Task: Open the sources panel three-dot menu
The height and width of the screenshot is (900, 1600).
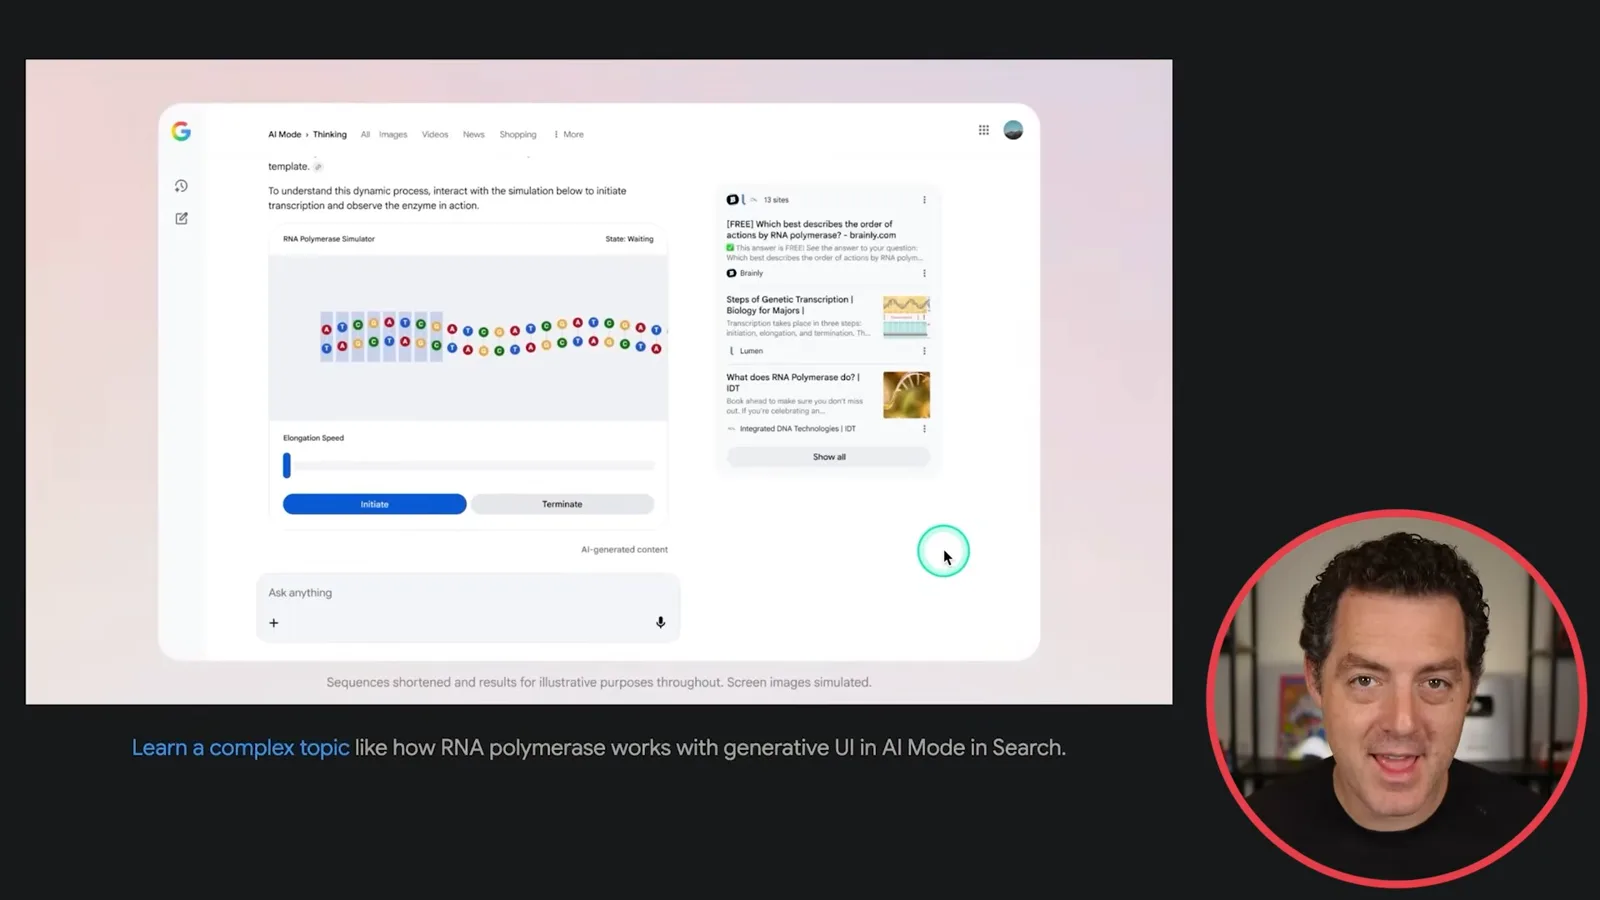Action: (x=924, y=200)
